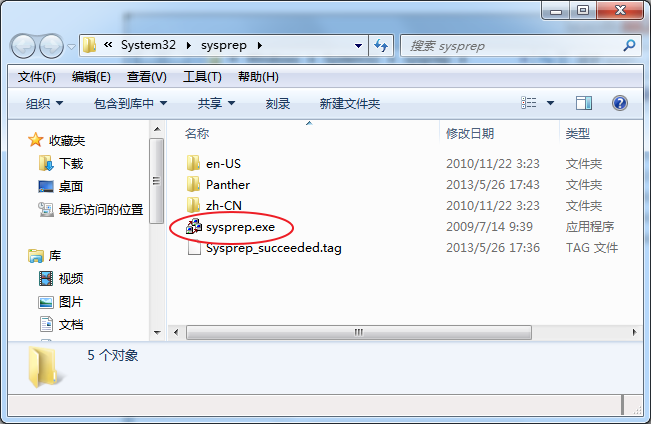Expand the view options dropdown arrow
651x424 pixels.
pos(551,103)
